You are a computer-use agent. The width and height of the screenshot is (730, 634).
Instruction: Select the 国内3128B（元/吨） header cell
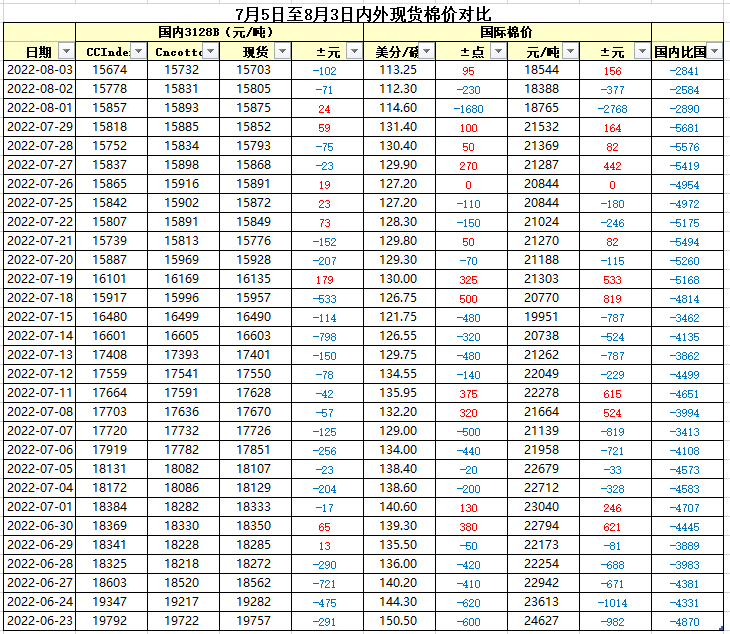point(219,32)
